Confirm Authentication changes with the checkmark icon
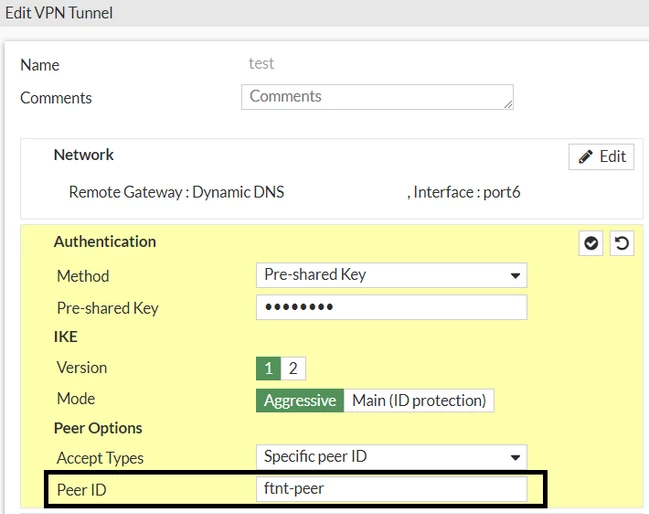The height and width of the screenshot is (514, 649). pyautogui.click(x=591, y=243)
